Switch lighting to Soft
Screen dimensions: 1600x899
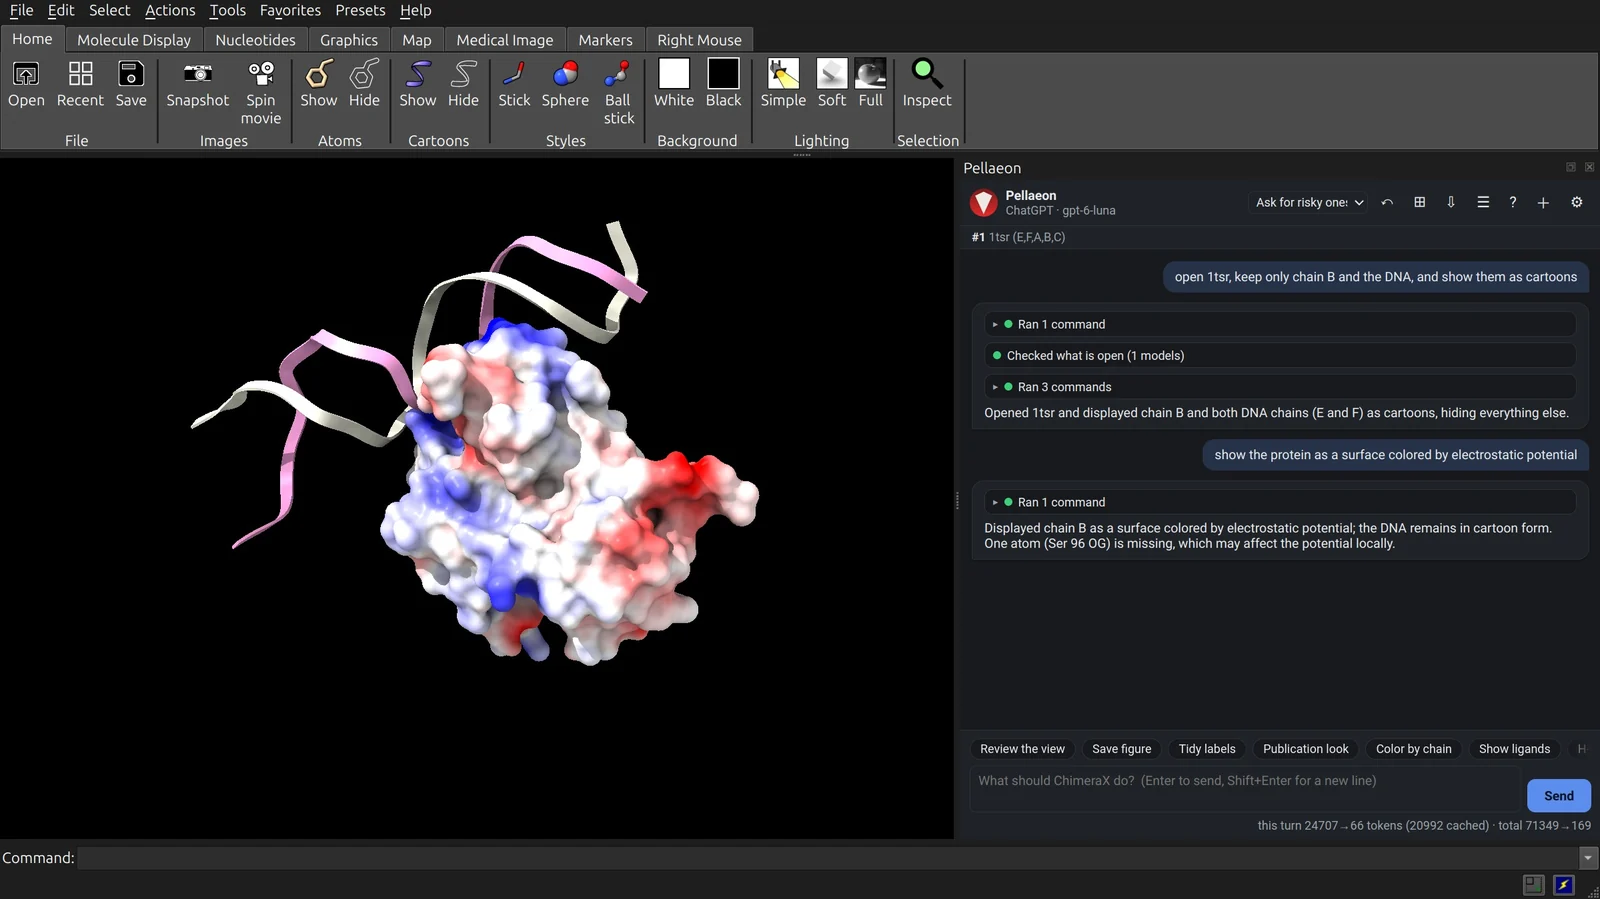pyautogui.click(x=832, y=83)
